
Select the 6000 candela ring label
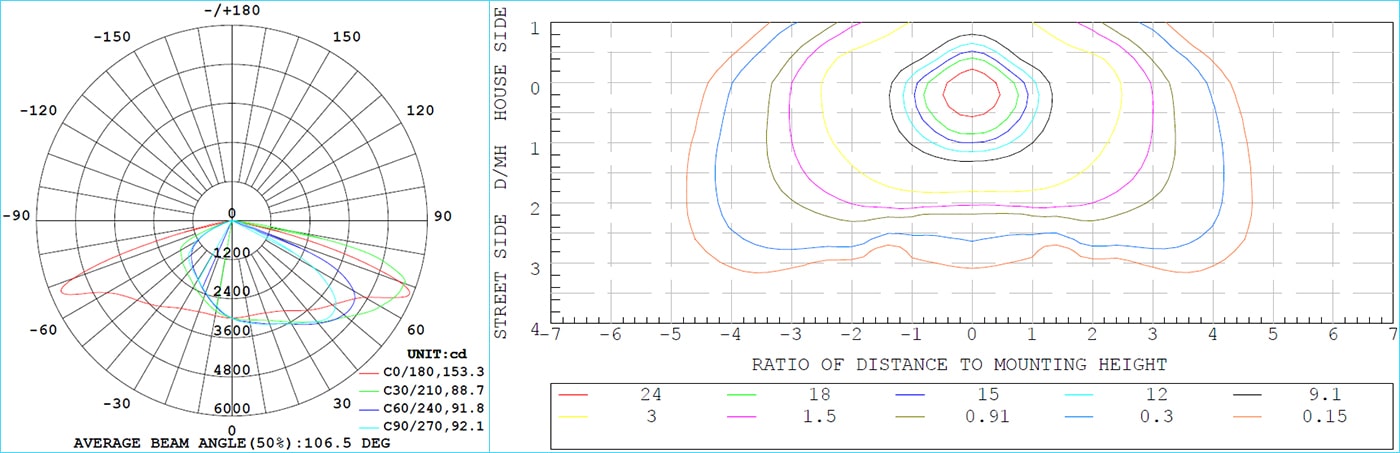tap(232, 409)
